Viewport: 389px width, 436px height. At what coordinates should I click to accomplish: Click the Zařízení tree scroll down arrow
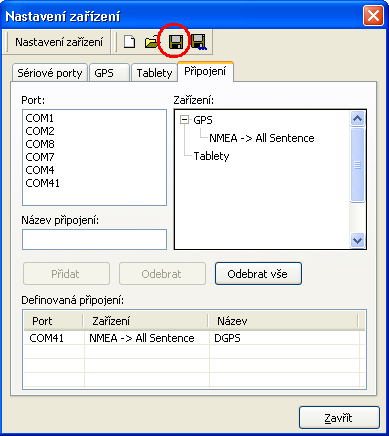coord(358,240)
